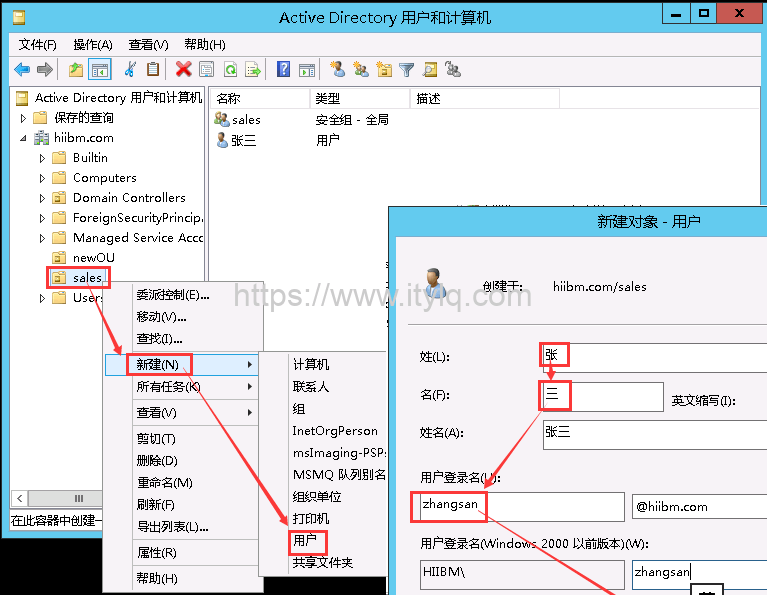The width and height of the screenshot is (767, 595).
Task: Open the 操作(A) menu
Action: click(x=93, y=45)
